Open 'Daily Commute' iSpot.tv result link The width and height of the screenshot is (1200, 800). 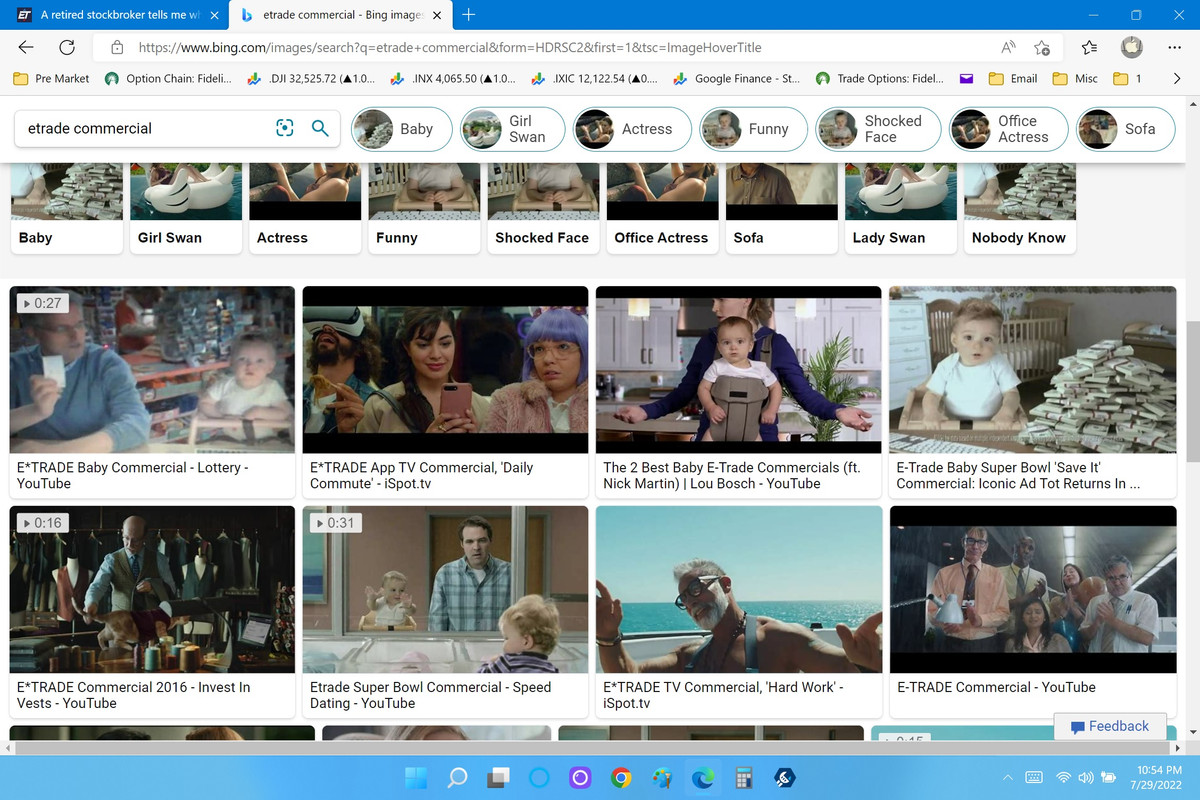click(421, 475)
